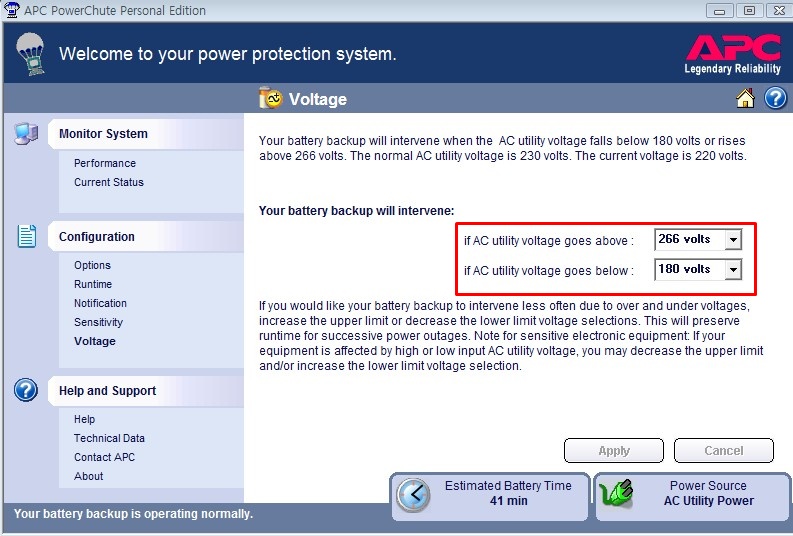This screenshot has width=793, height=536.
Task: Open the 'goes above' 266 volts dropdown
Action: click(x=733, y=240)
